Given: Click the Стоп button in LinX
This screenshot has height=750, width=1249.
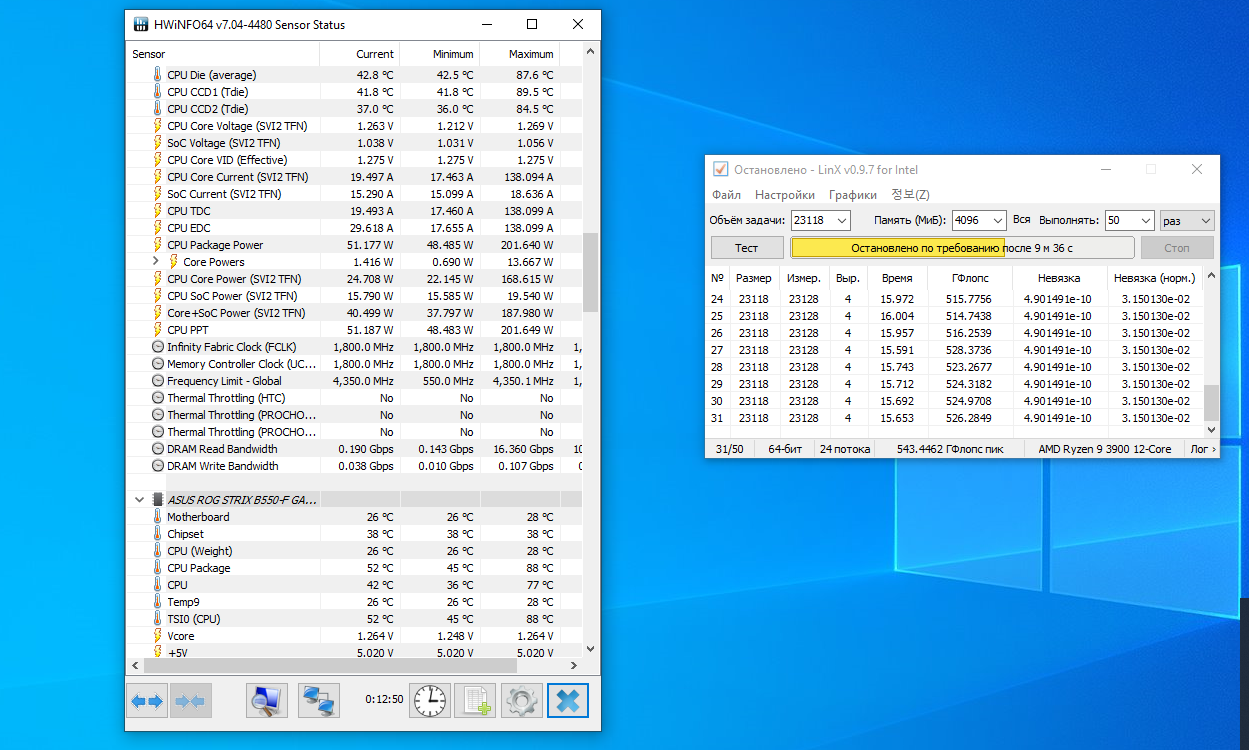Looking at the screenshot, I should (1177, 248).
